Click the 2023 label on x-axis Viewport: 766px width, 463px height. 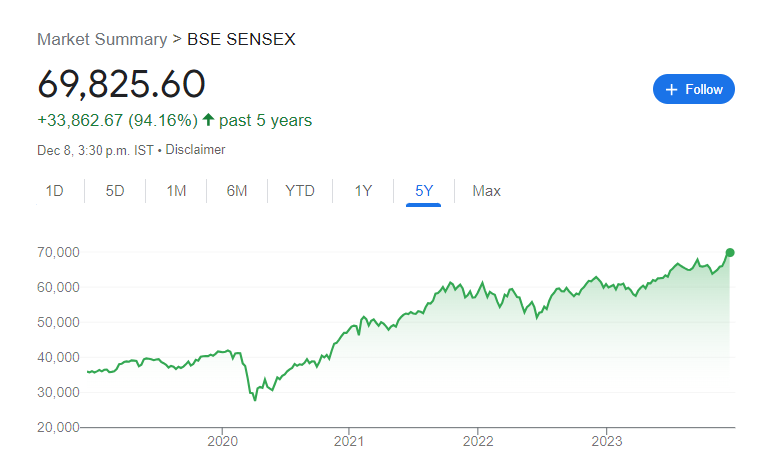(607, 441)
